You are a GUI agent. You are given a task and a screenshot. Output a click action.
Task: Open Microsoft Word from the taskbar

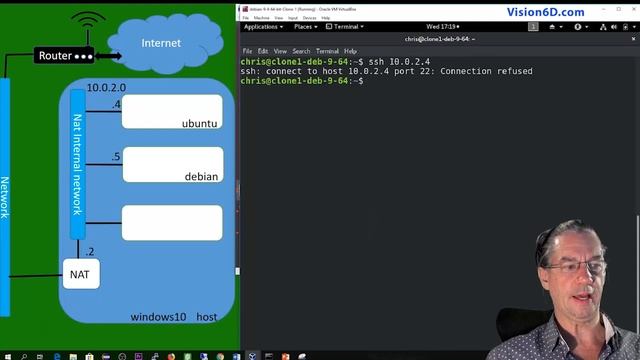point(236,356)
